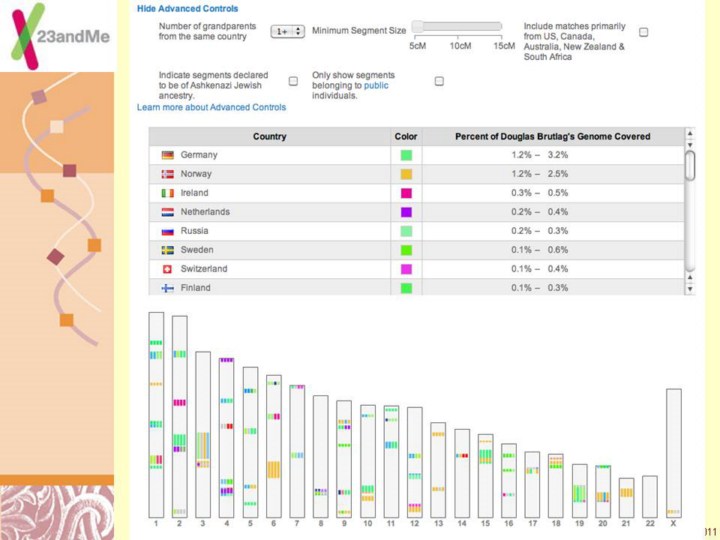
Task: Select the Sweden flag icon
Action: 168,250
